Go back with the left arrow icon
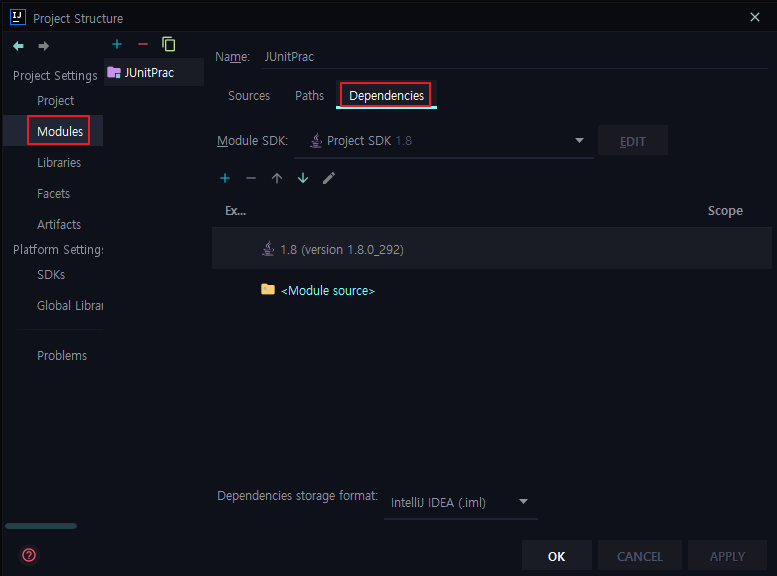 tap(18, 46)
